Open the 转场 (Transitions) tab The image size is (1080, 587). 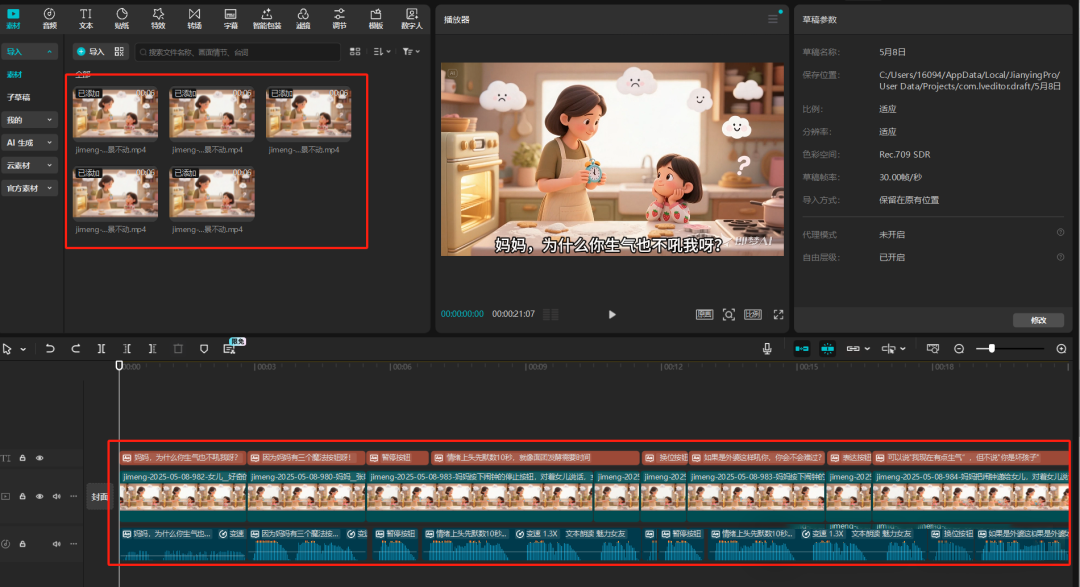195,18
